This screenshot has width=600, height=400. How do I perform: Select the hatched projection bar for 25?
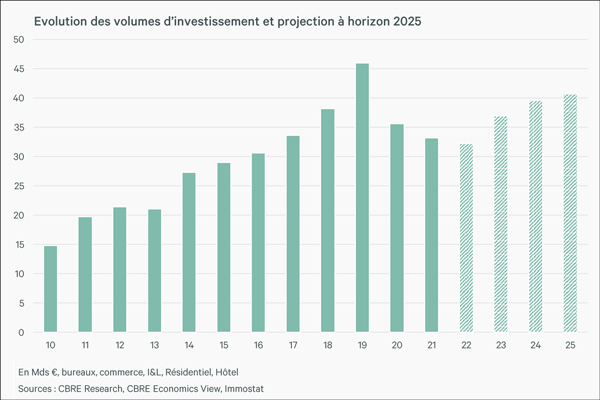pos(570,213)
